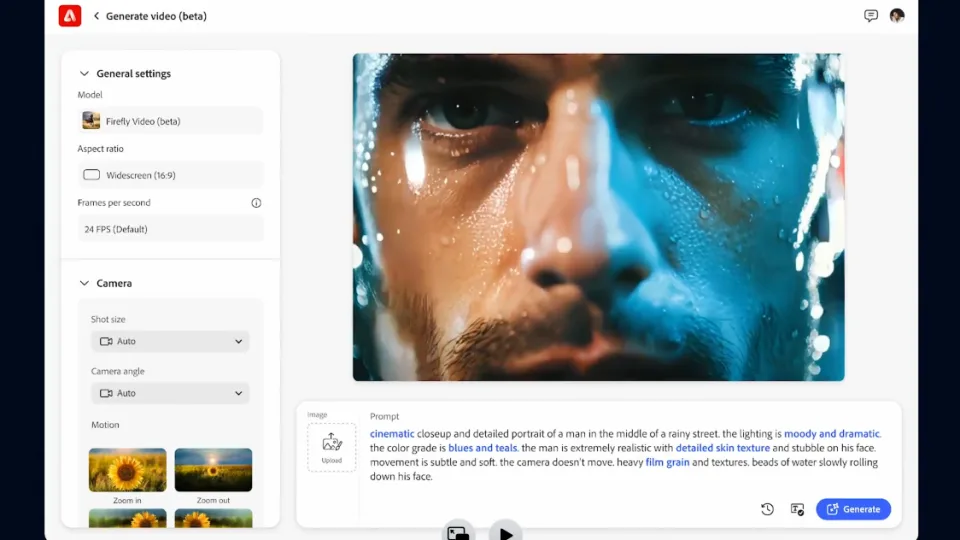The image size is (960, 540).
Task: Select the Zoom in motion thumbnail
Action: 127,470
